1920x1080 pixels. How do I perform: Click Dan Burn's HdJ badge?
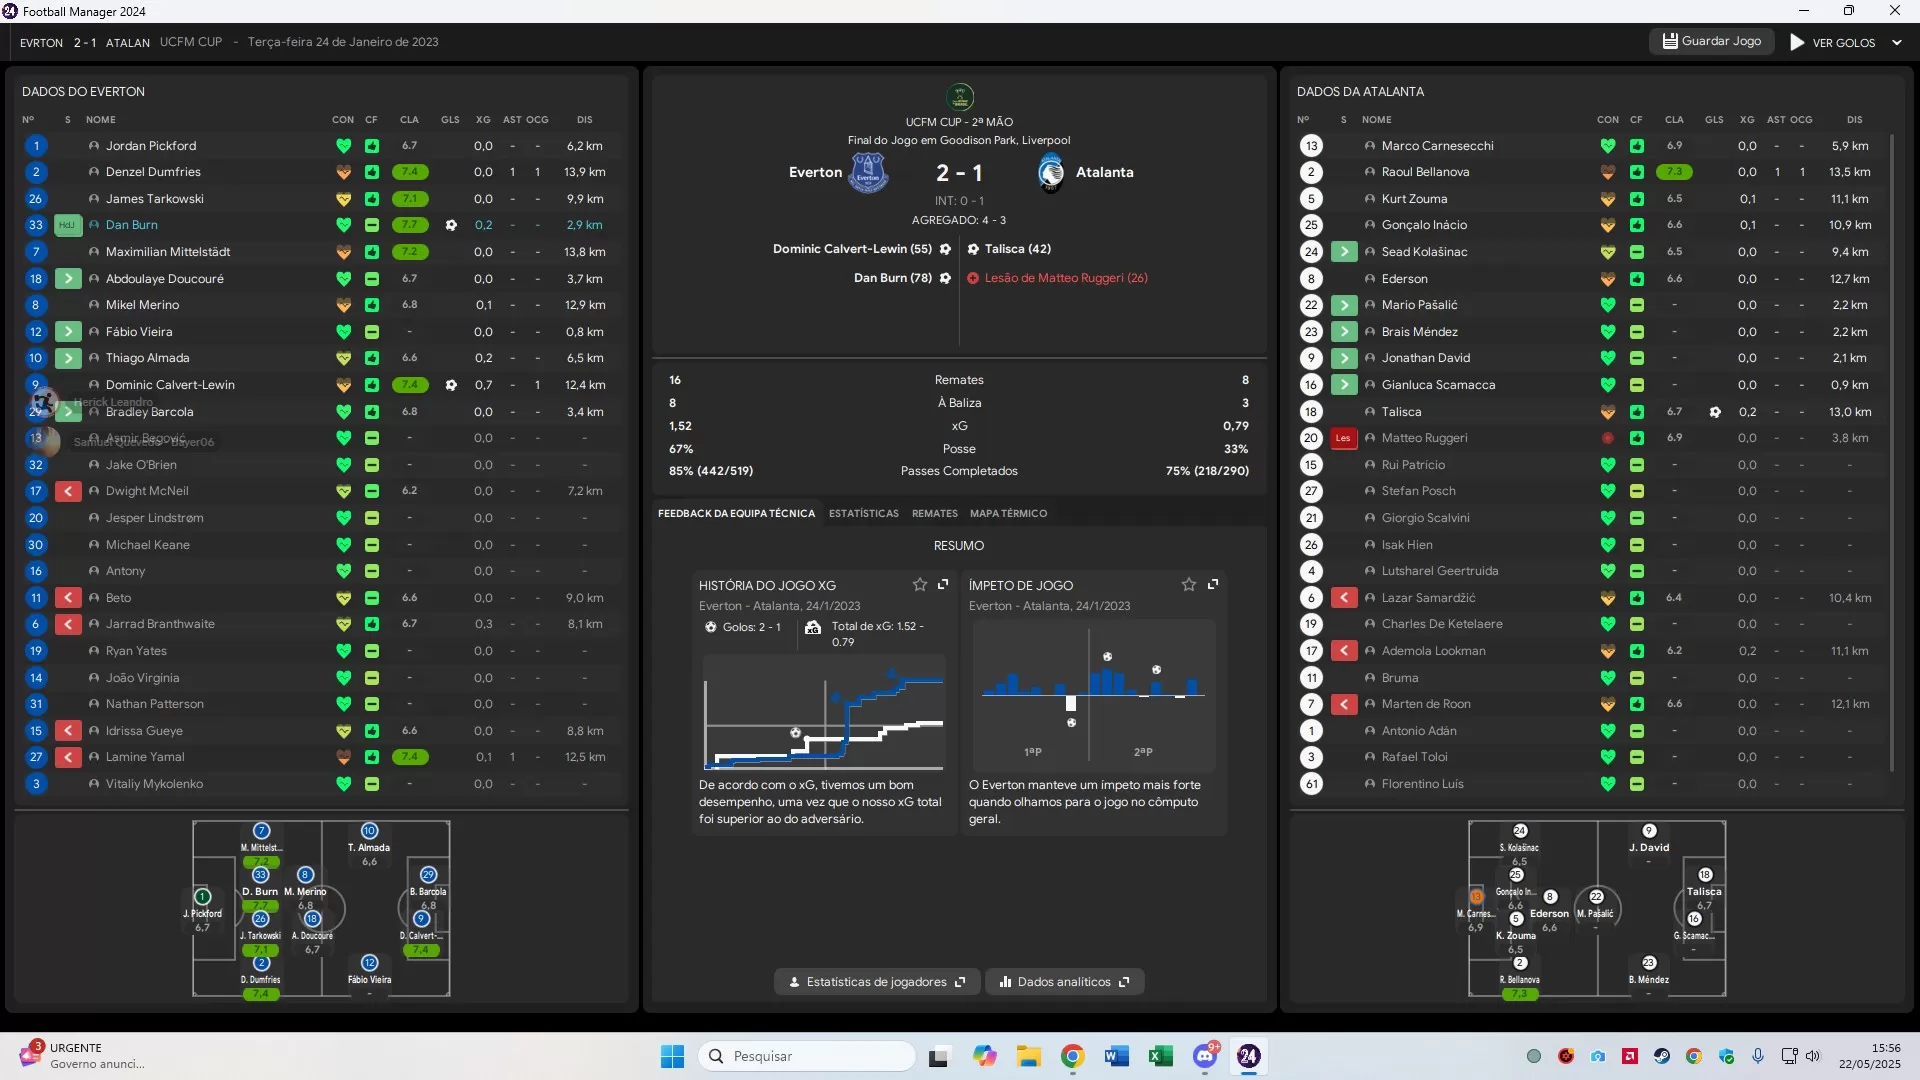(67, 225)
